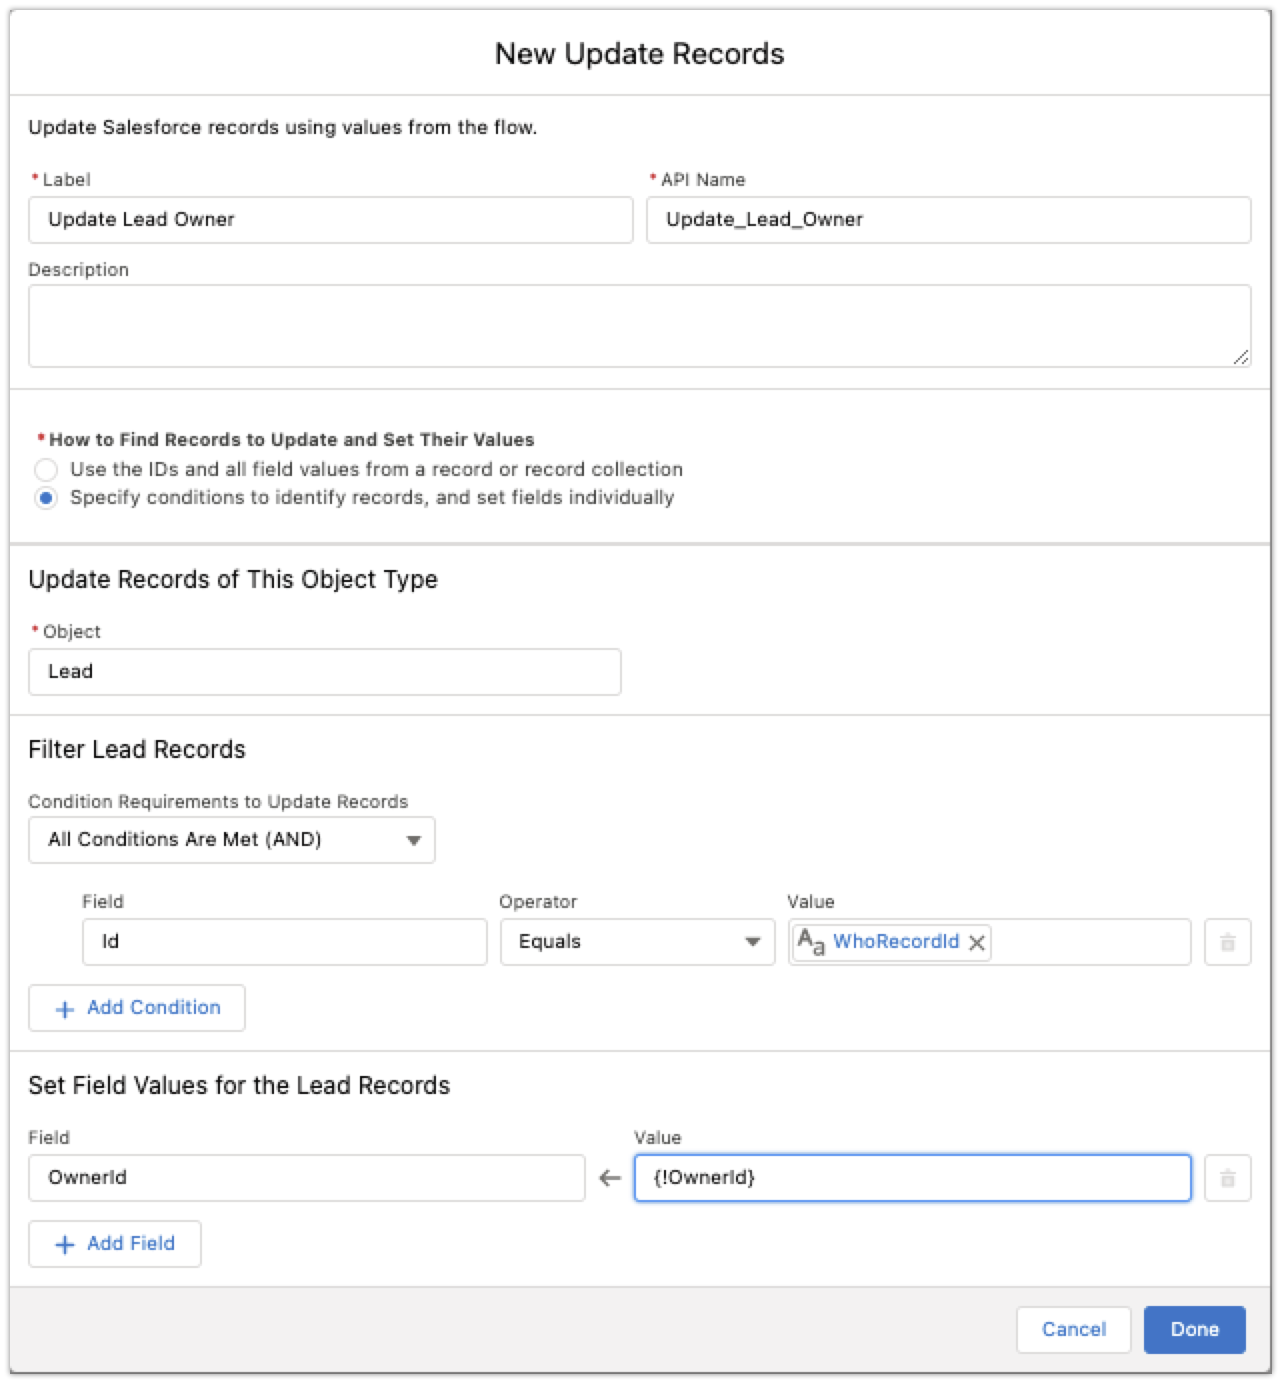Open the Condition Requirements dropdown
Viewport: 1282px width, 1384px height.
tap(232, 840)
